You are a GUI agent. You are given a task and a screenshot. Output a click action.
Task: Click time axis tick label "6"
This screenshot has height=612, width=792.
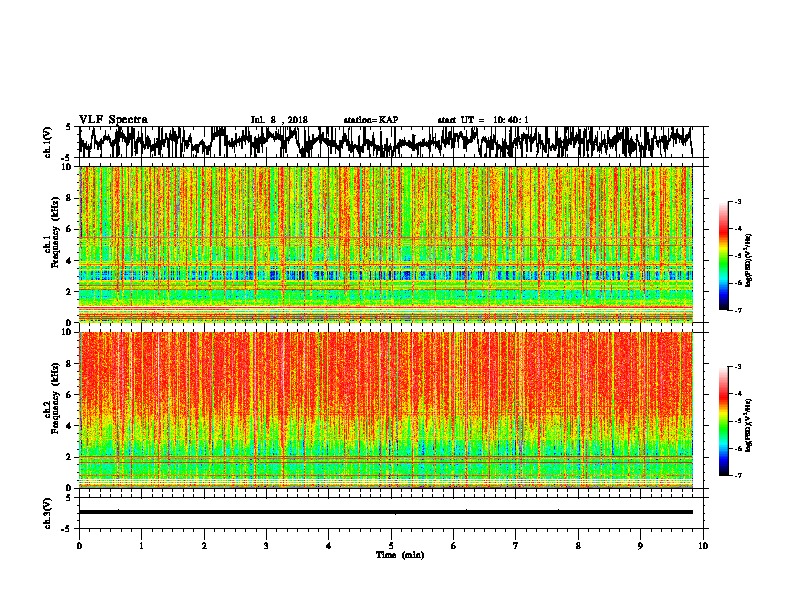454,546
